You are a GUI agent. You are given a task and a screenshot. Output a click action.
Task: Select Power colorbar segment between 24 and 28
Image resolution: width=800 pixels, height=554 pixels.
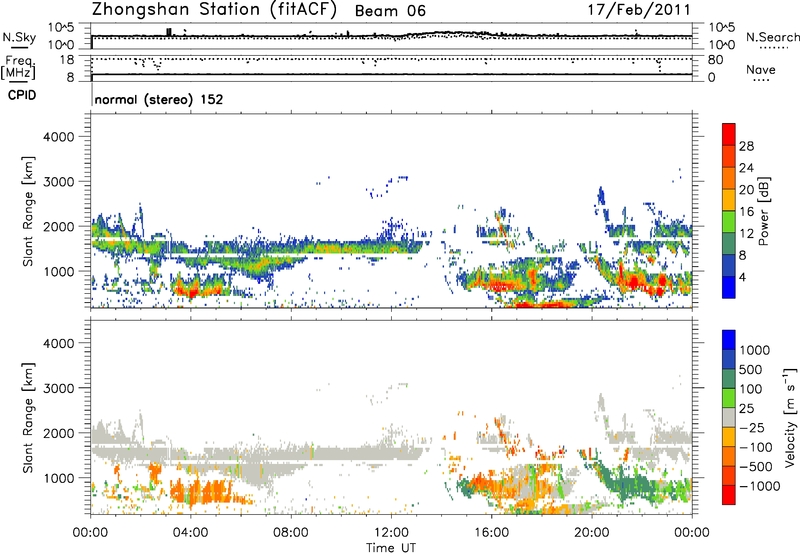pos(729,156)
